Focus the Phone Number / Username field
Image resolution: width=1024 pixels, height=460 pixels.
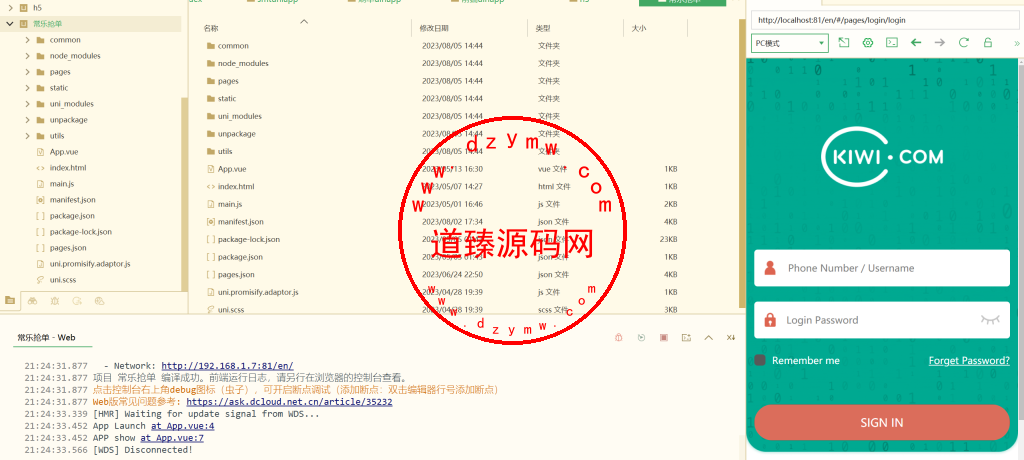(882, 268)
